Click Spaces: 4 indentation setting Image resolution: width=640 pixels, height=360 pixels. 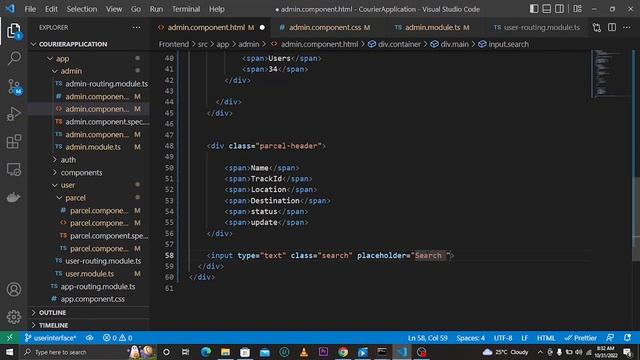tap(471, 338)
